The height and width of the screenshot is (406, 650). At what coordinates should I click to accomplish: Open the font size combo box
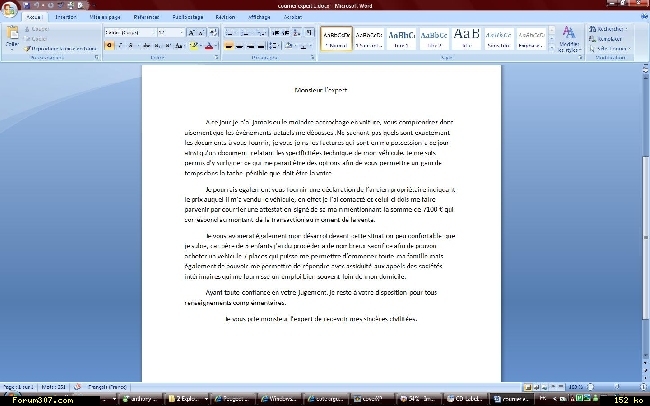point(171,32)
